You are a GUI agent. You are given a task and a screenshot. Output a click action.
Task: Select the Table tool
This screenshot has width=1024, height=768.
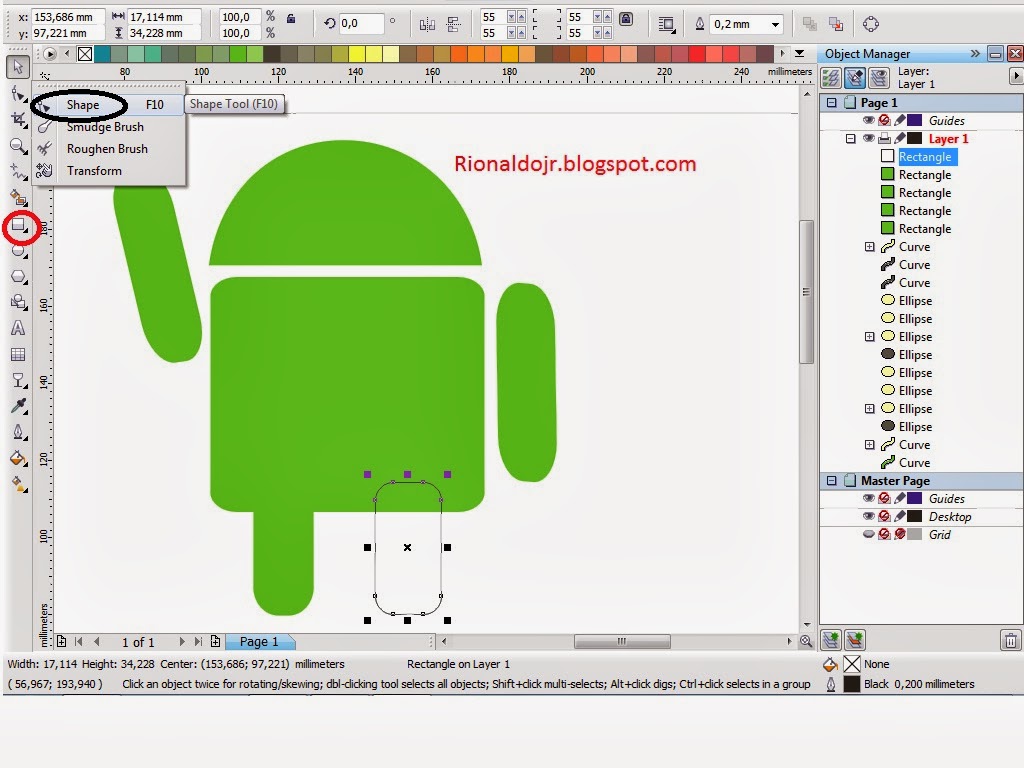[x=18, y=355]
